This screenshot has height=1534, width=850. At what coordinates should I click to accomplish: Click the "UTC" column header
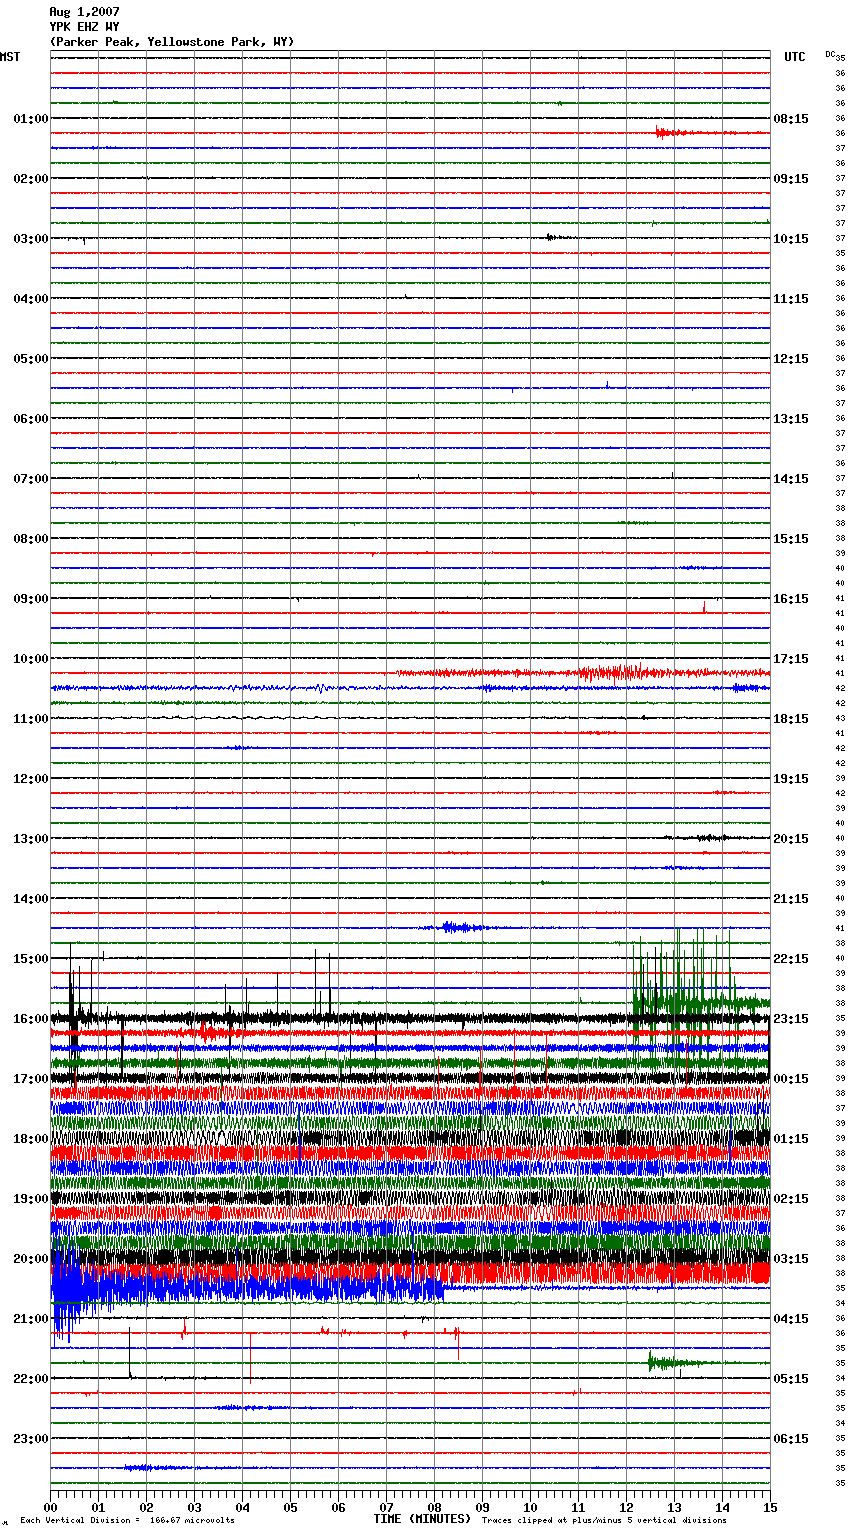click(x=795, y=57)
